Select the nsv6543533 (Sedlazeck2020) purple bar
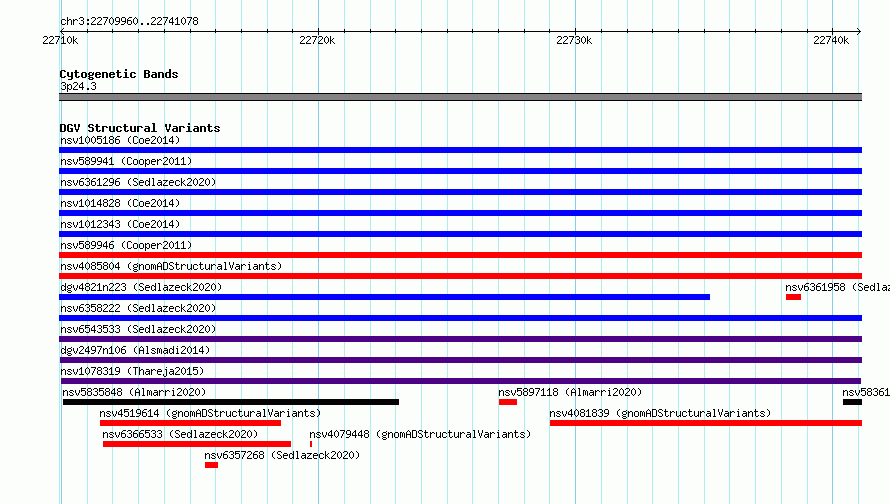Screen dimensions: 890x504 [460, 339]
